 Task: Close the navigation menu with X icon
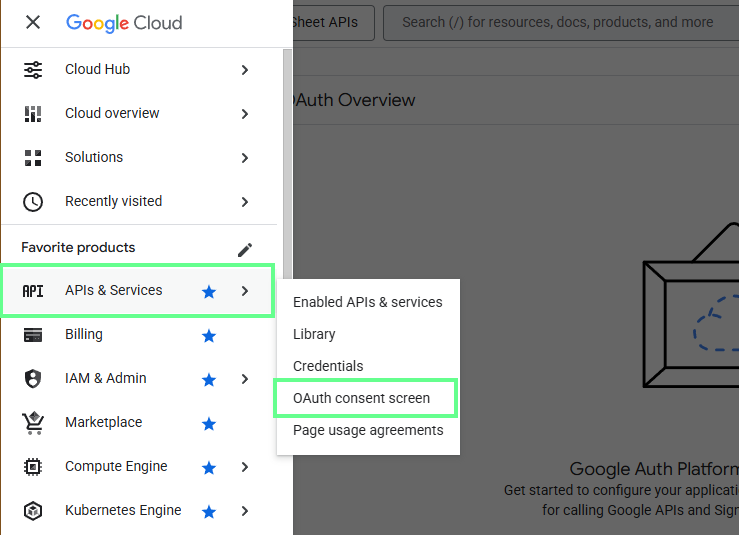click(x=33, y=22)
